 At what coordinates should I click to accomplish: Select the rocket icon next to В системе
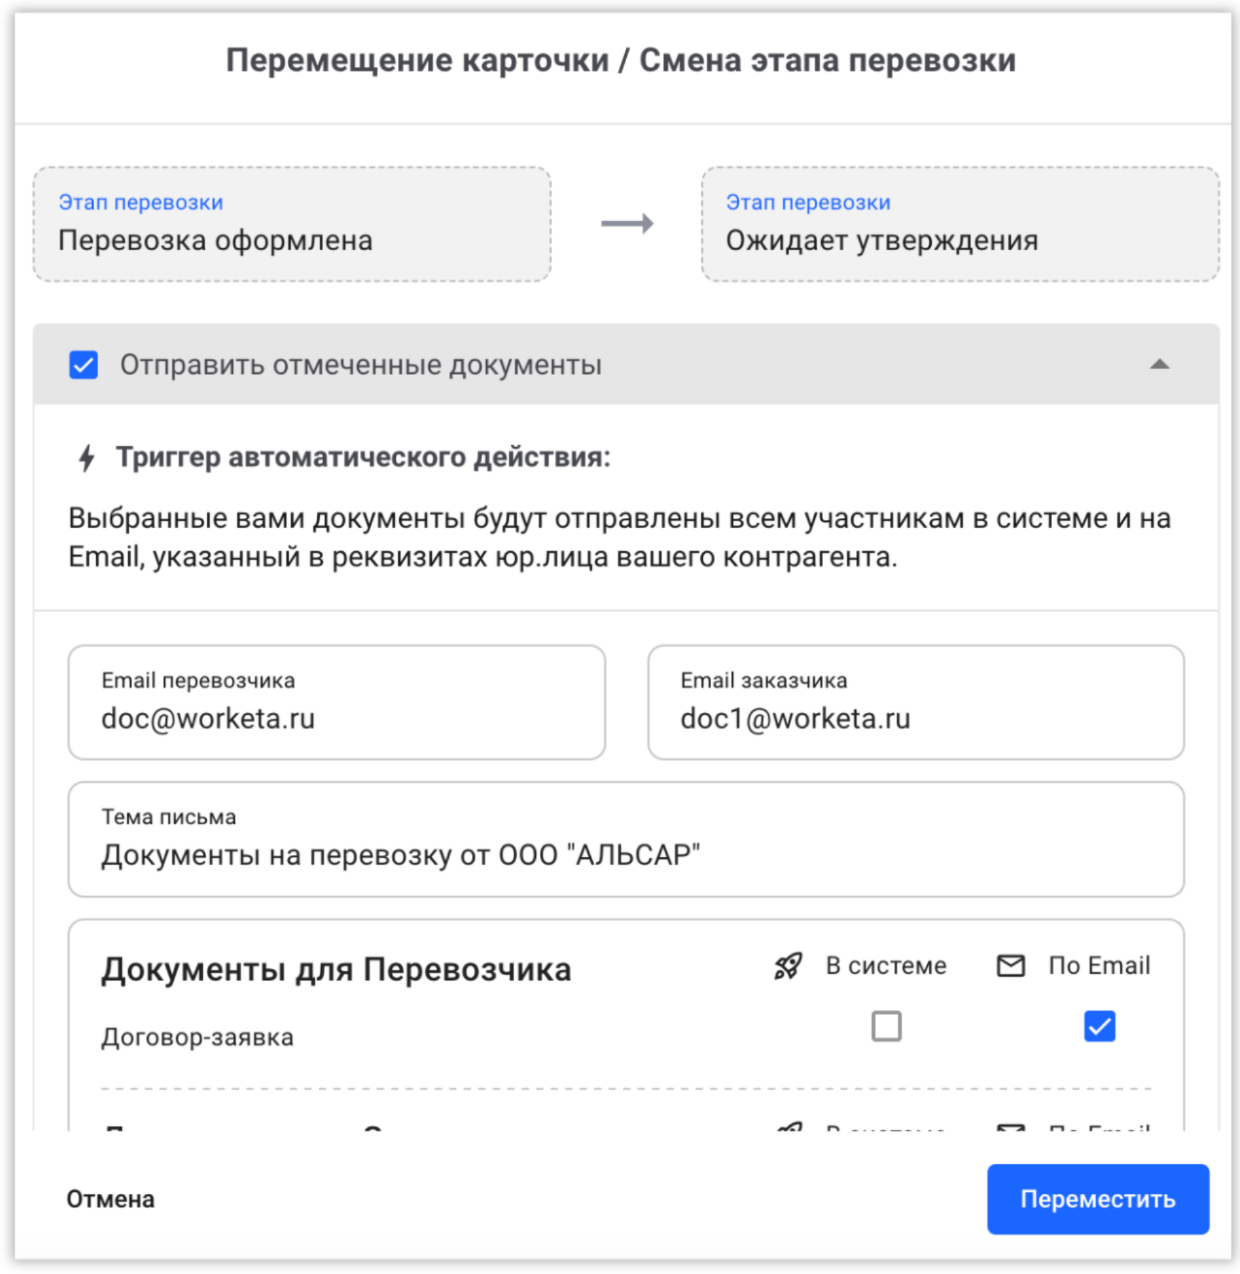tap(787, 966)
